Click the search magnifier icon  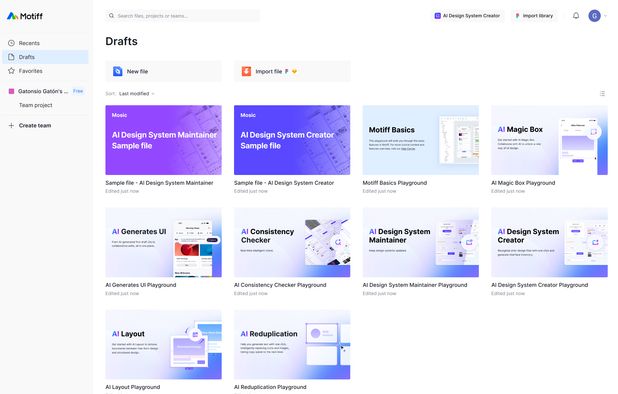pyautogui.click(x=112, y=16)
